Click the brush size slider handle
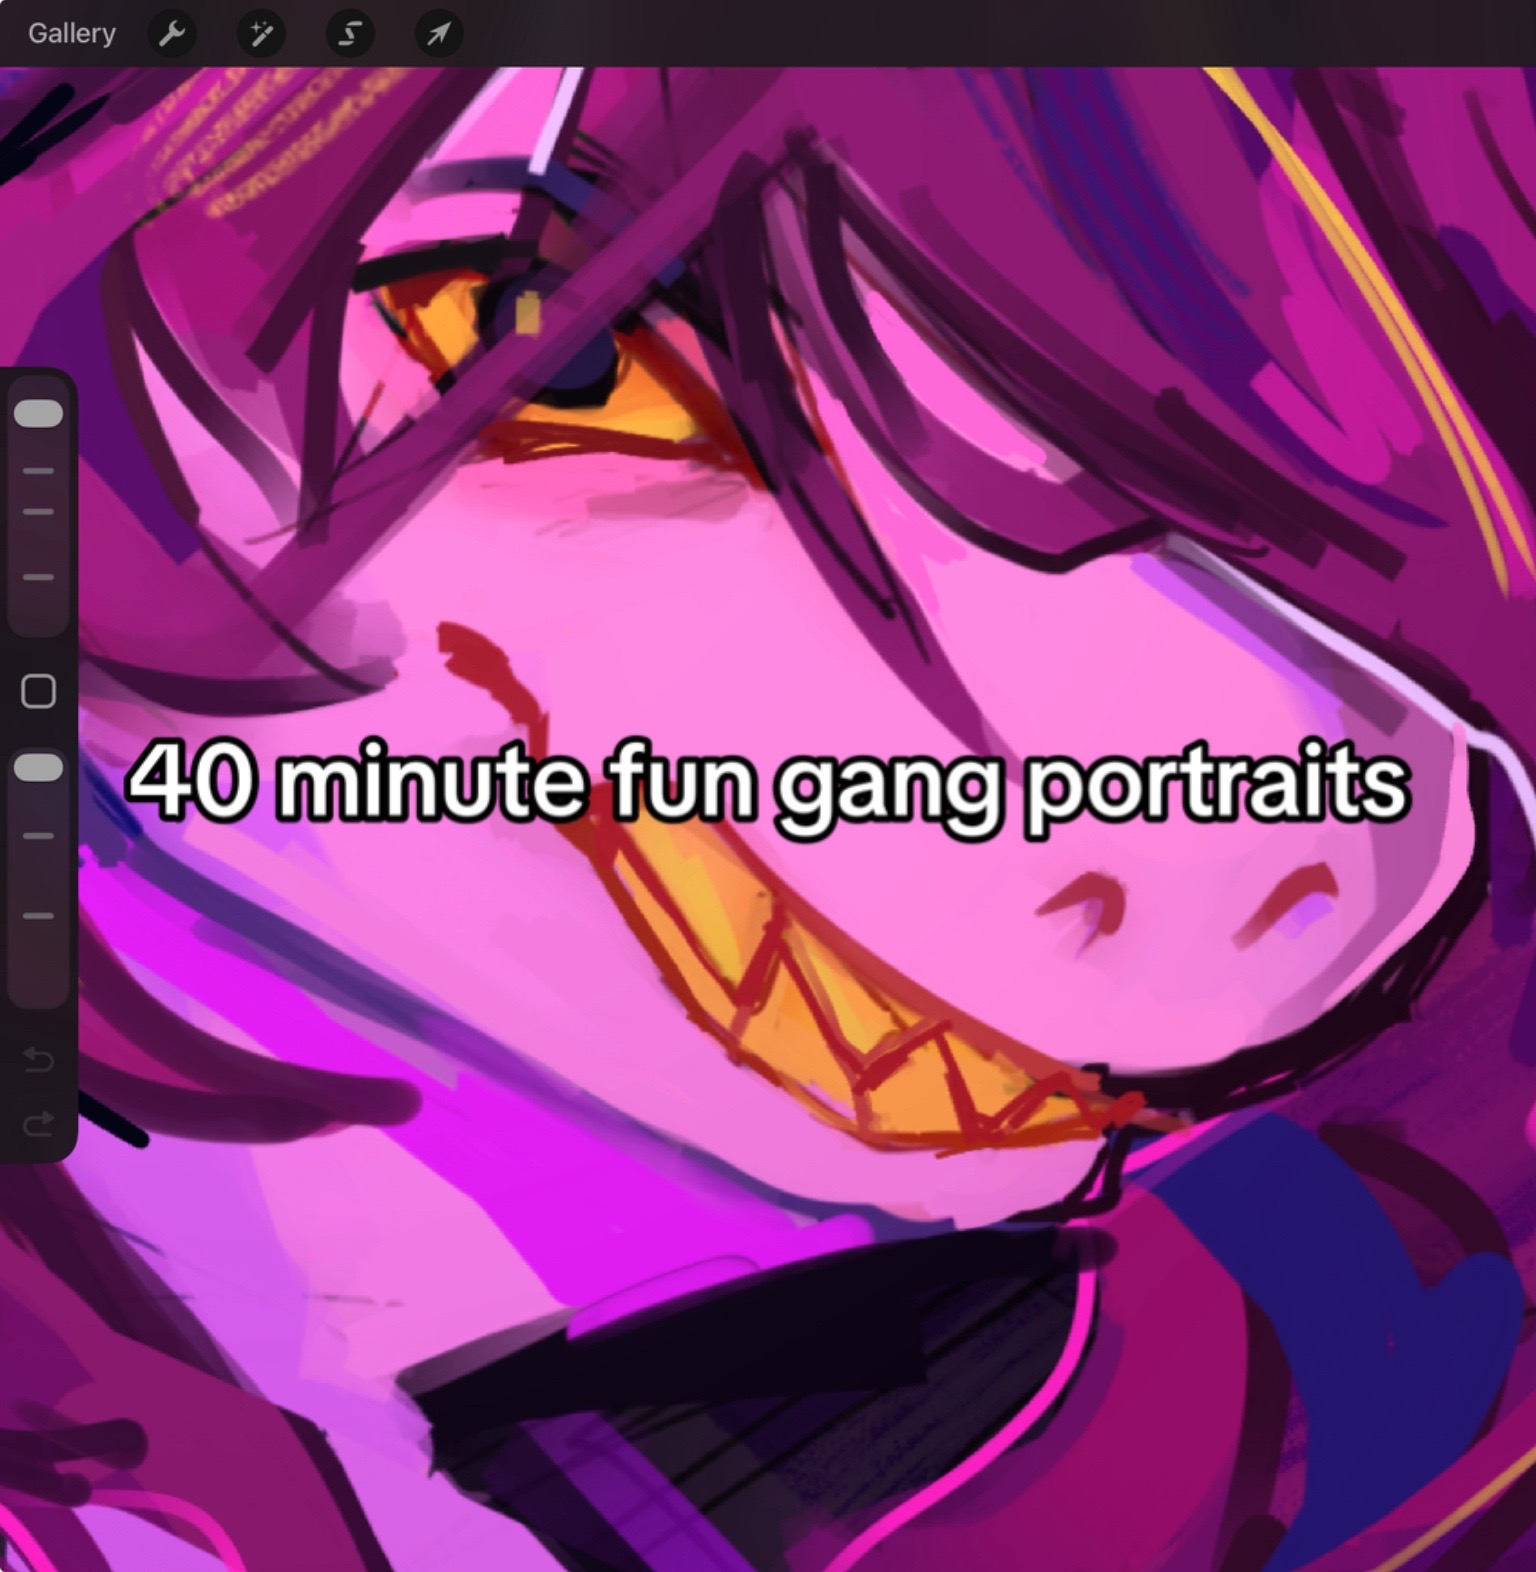 (38, 414)
